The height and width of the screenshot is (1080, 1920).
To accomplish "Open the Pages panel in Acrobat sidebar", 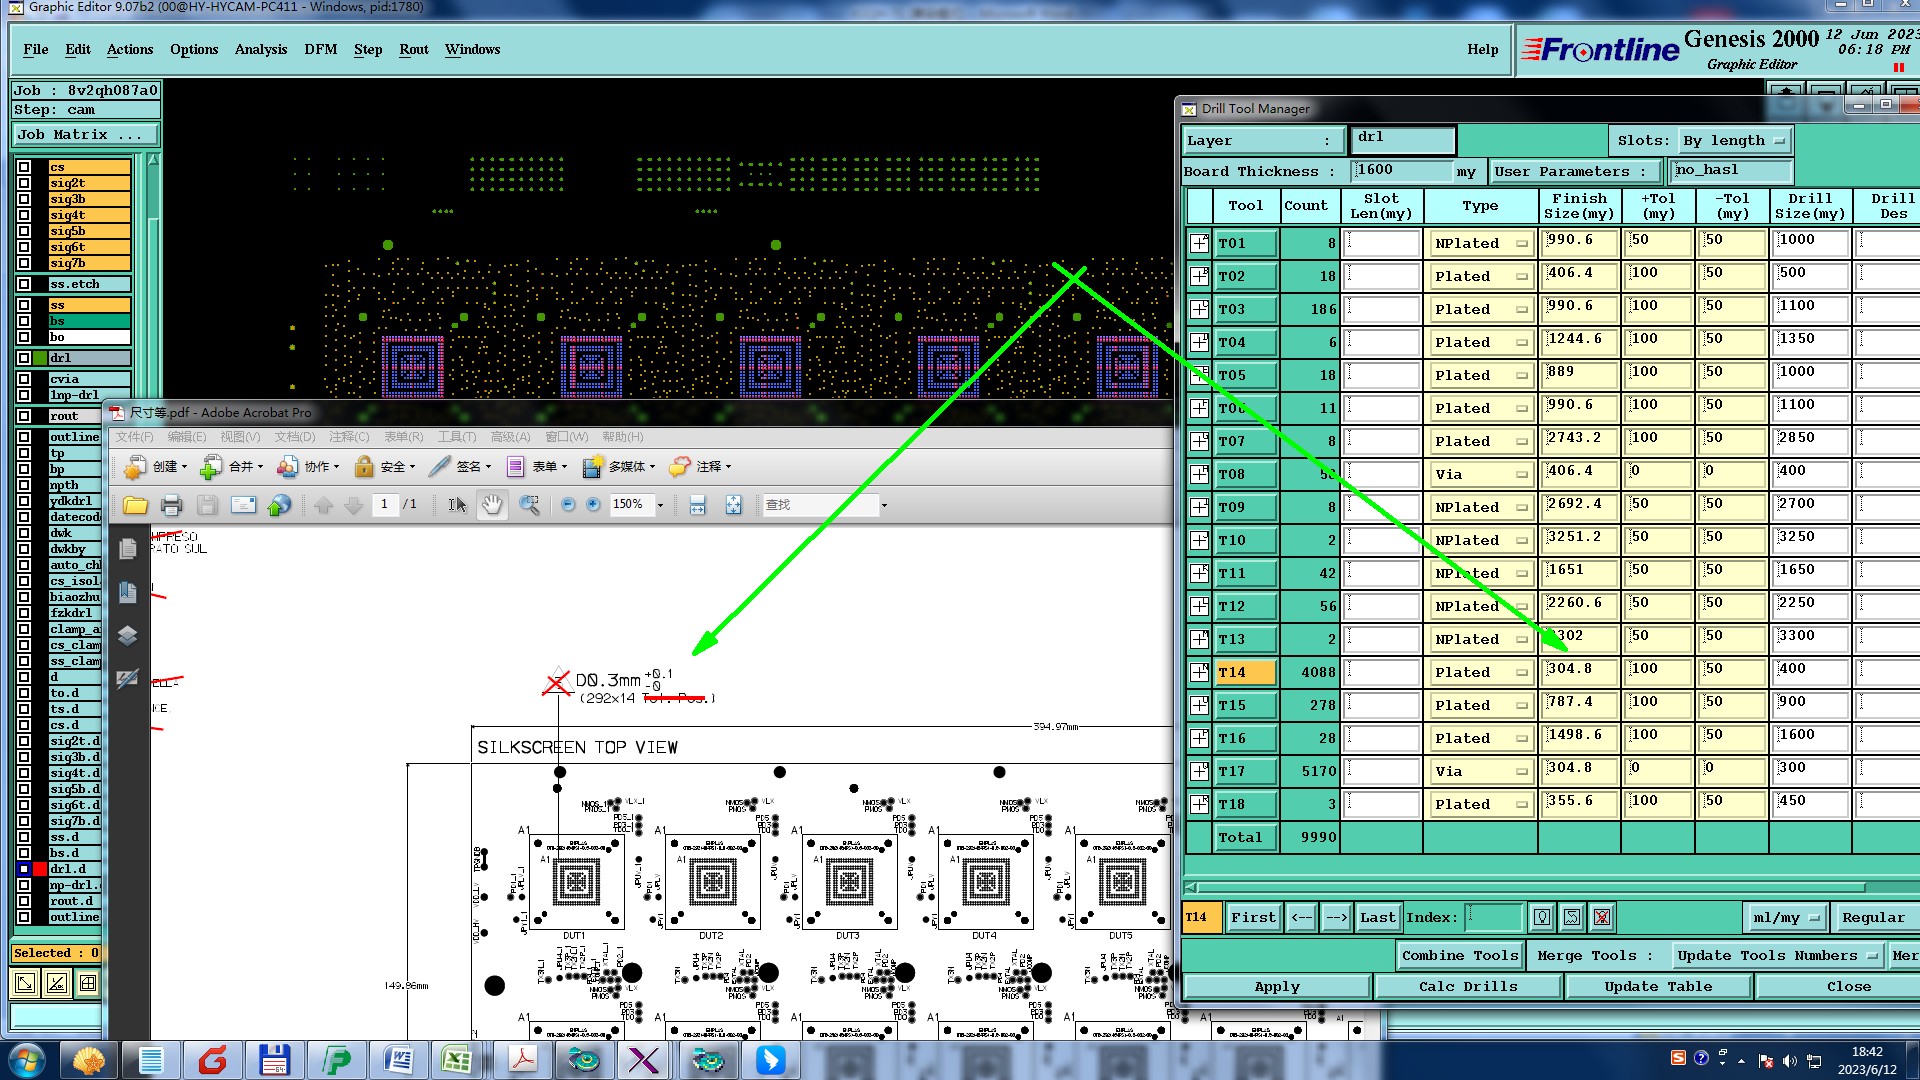I will (x=128, y=549).
